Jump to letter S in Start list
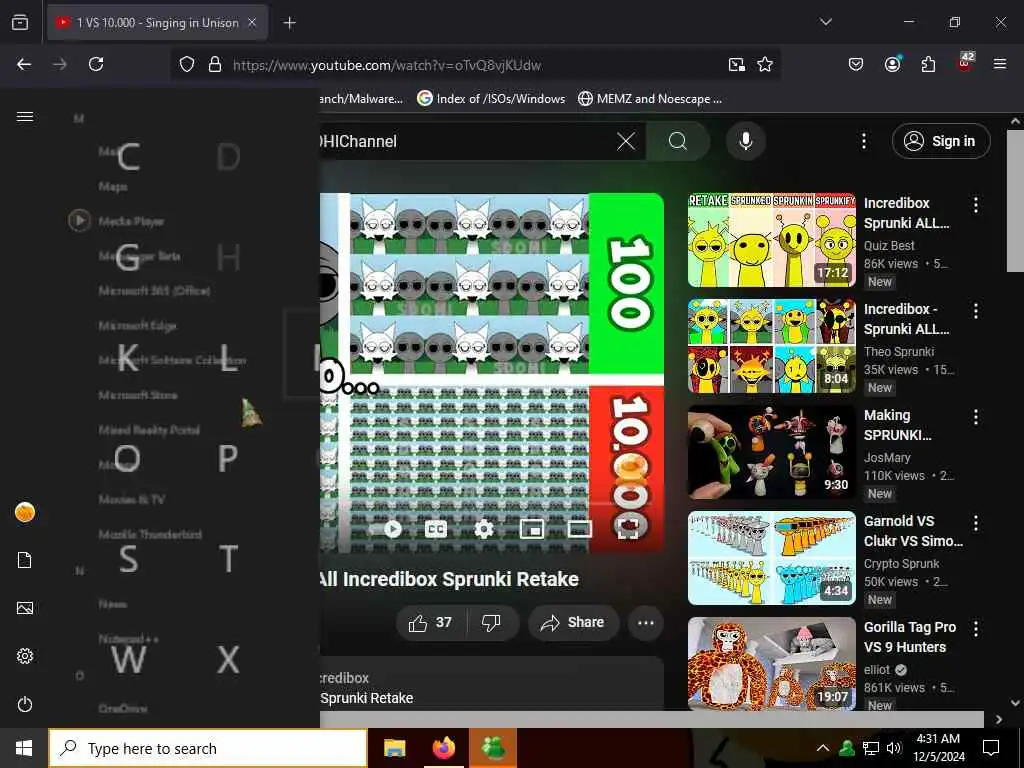This screenshot has width=1024, height=768. (128, 559)
